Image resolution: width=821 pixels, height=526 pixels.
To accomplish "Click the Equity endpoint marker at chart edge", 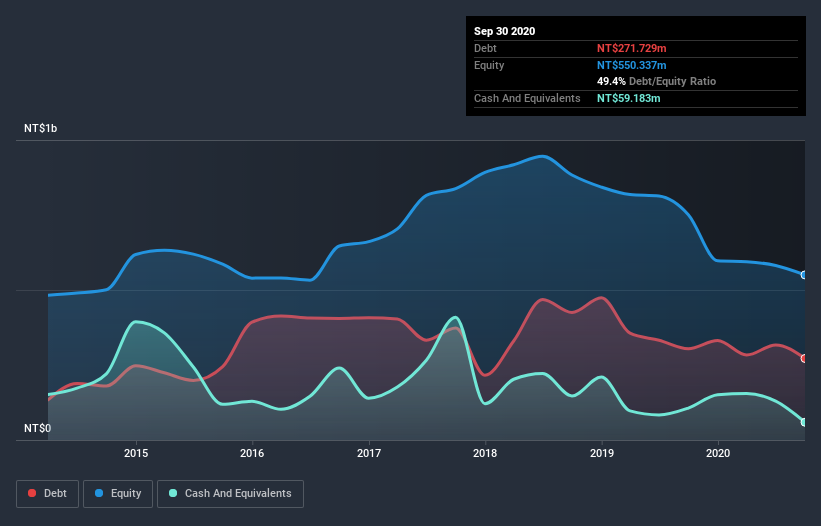I will (x=804, y=275).
